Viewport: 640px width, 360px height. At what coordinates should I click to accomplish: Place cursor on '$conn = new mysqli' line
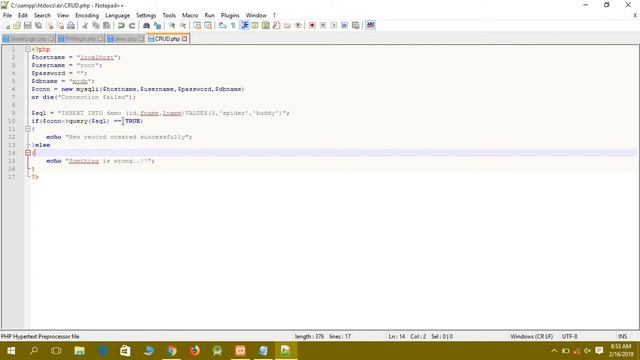click(x=138, y=89)
